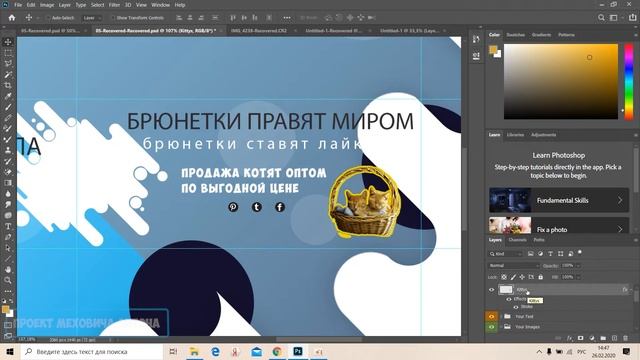Click the hue slider strip in Color panel
This screenshot has height=360, width=640.
[629, 82]
